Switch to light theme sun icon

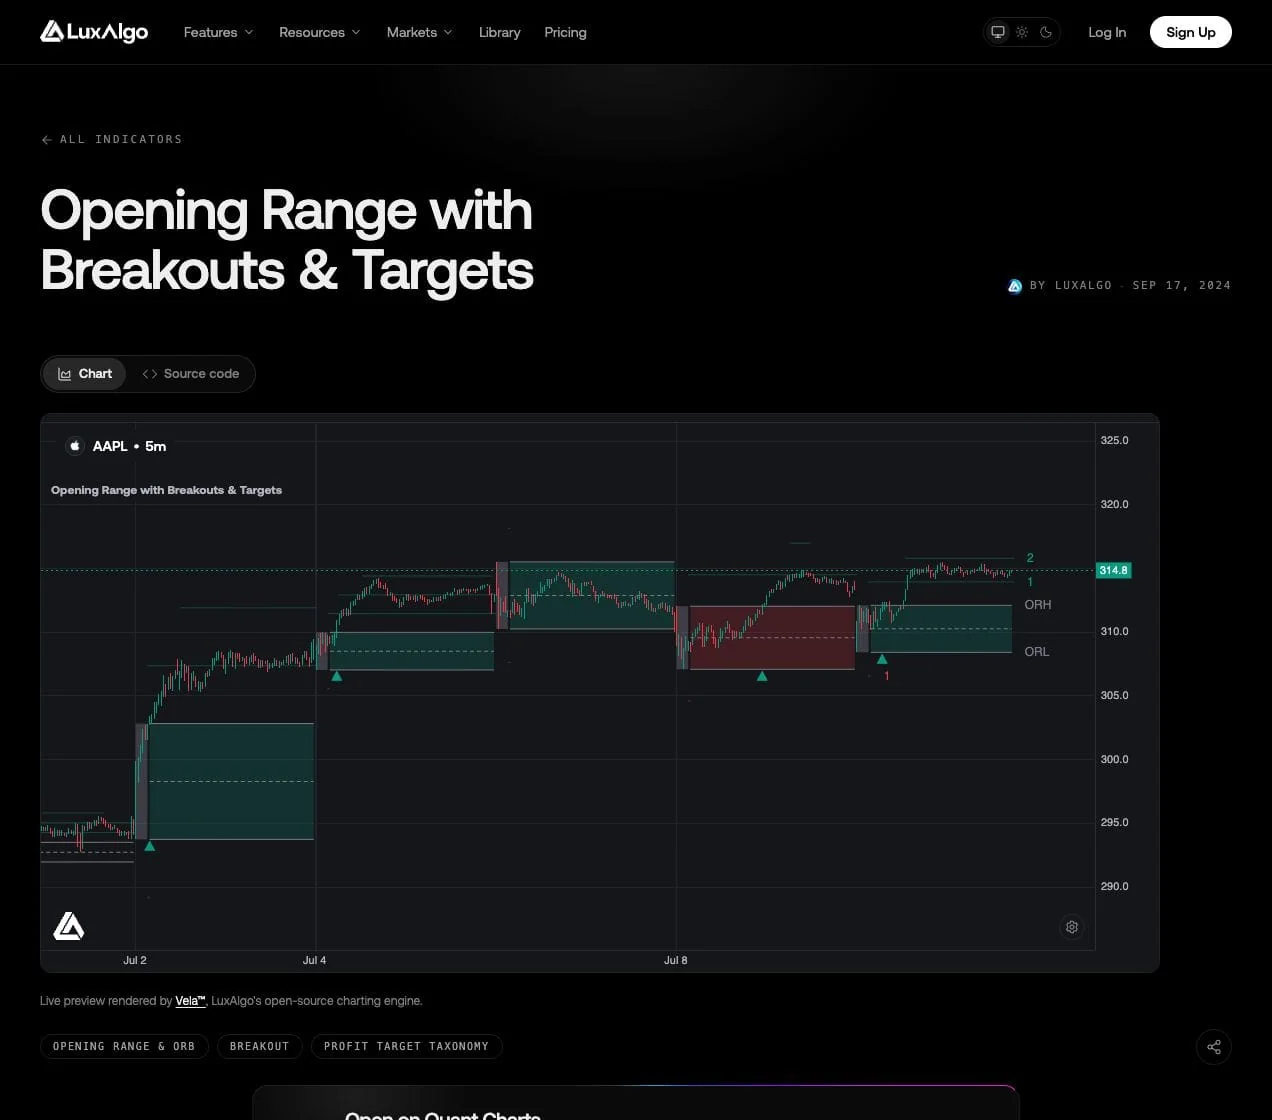pos(1022,32)
